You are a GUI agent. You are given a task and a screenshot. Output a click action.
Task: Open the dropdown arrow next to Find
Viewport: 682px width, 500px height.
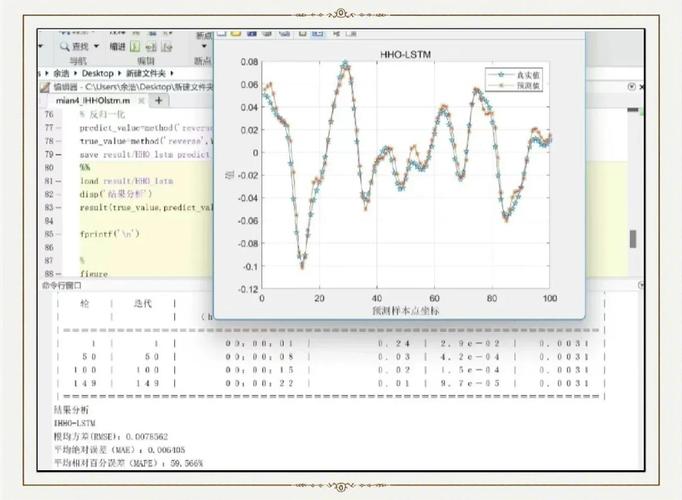[x=97, y=46]
